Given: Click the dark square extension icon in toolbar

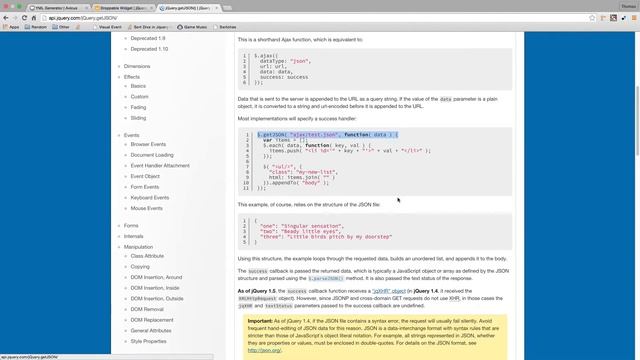Looking at the screenshot, I should click(613, 18).
